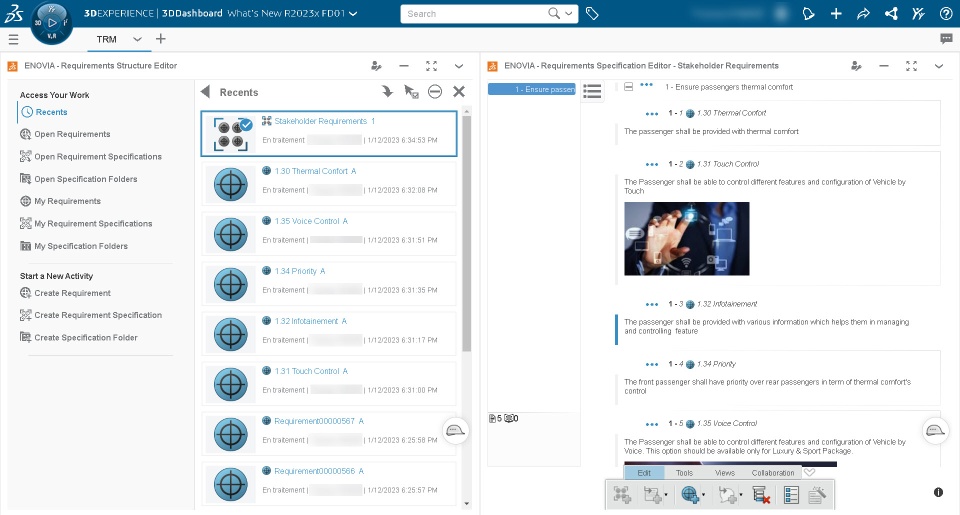Click the plus add content icon in top bar

click(x=836, y=13)
